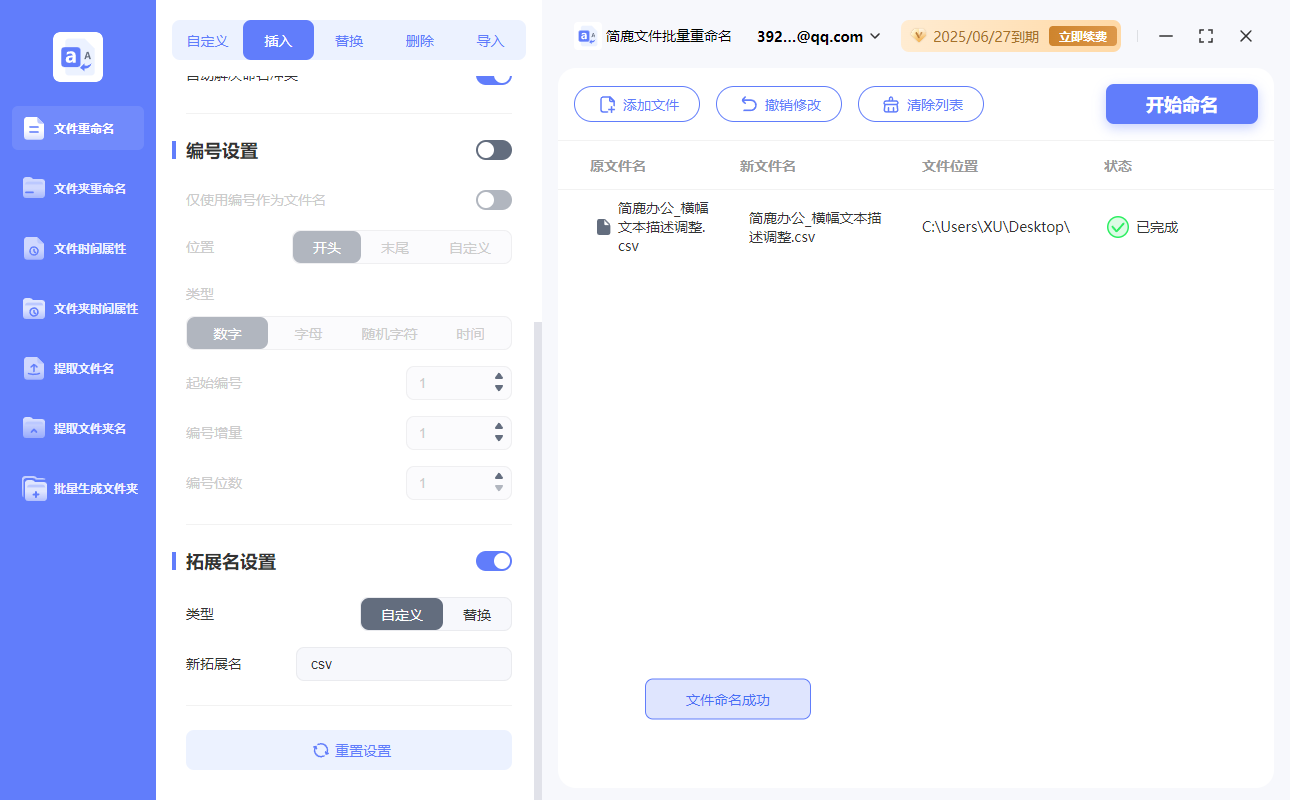The width and height of the screenshot is (1290, 800).
Task: Click the app logo at top left
Action: pos(77,57)
